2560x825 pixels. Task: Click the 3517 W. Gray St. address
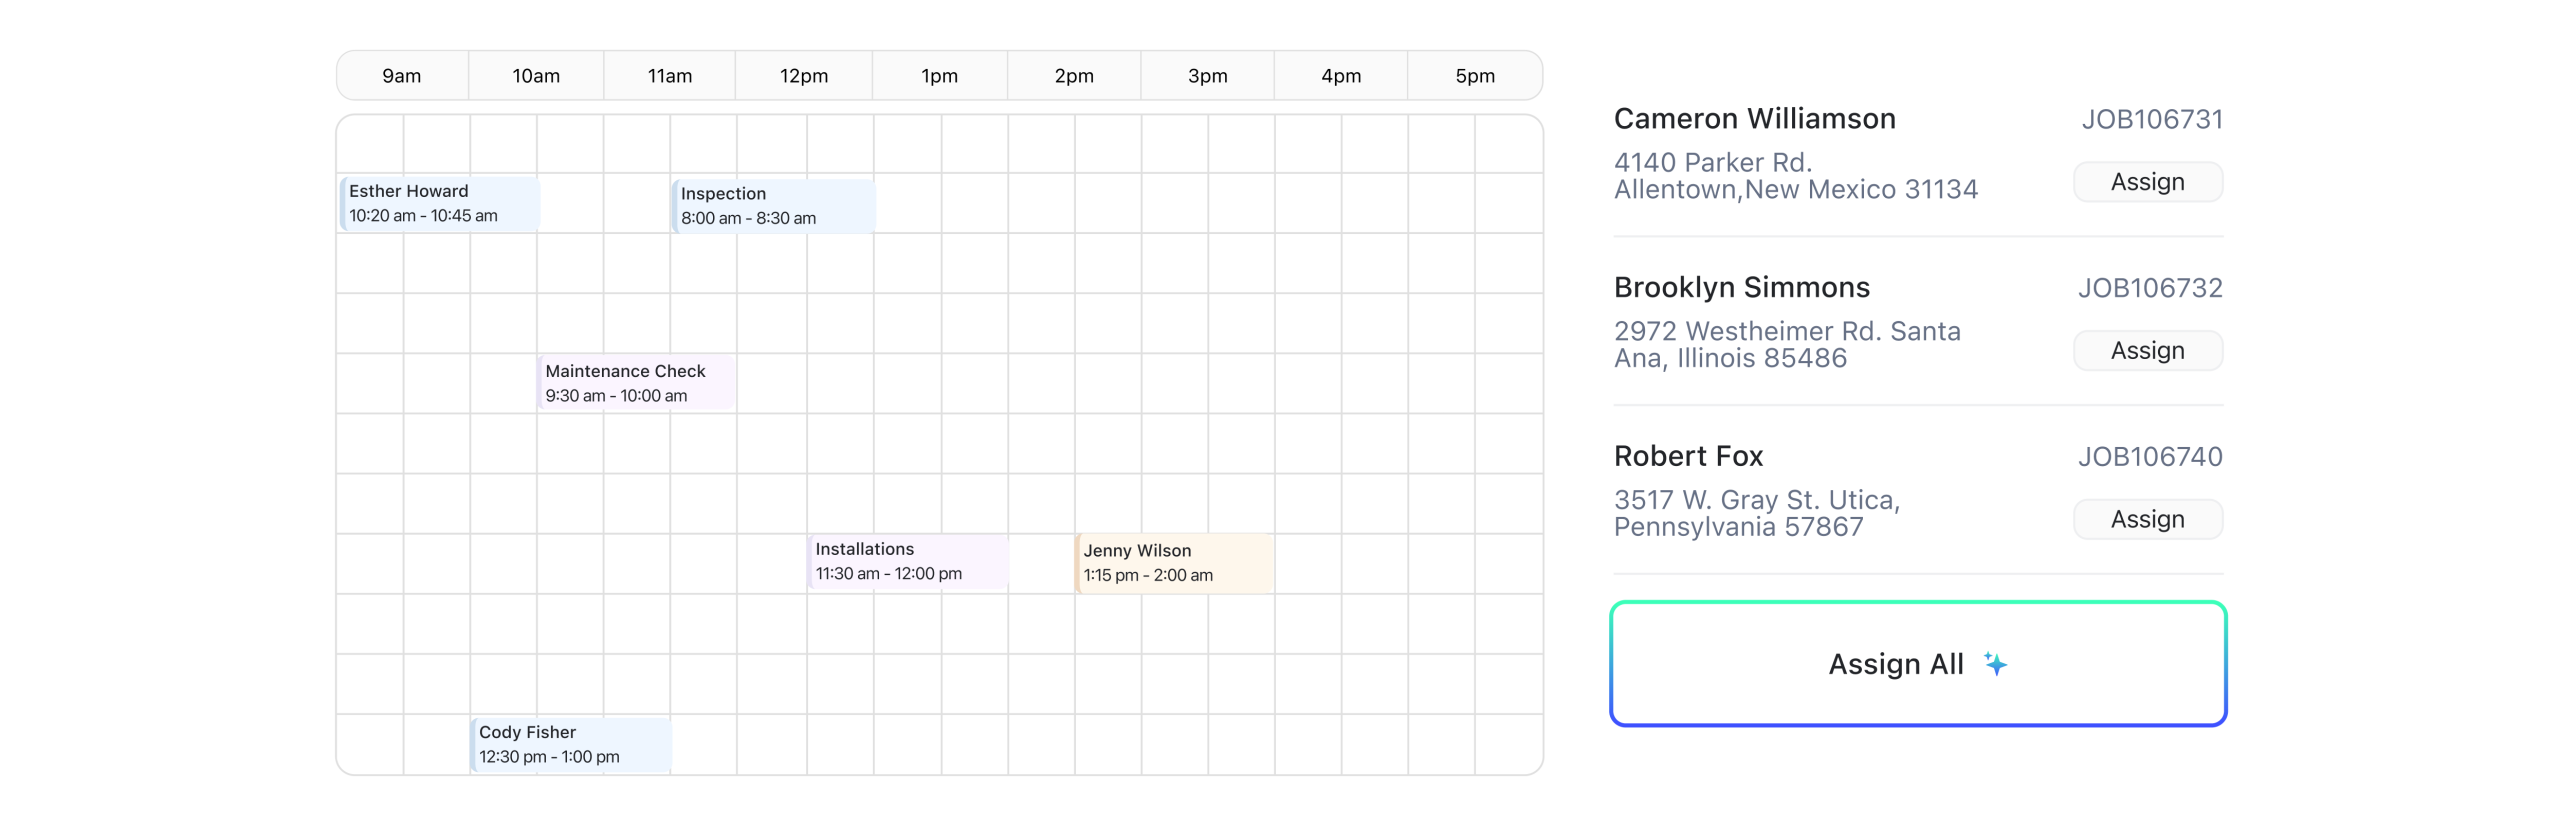click(x=1757, y=514)
